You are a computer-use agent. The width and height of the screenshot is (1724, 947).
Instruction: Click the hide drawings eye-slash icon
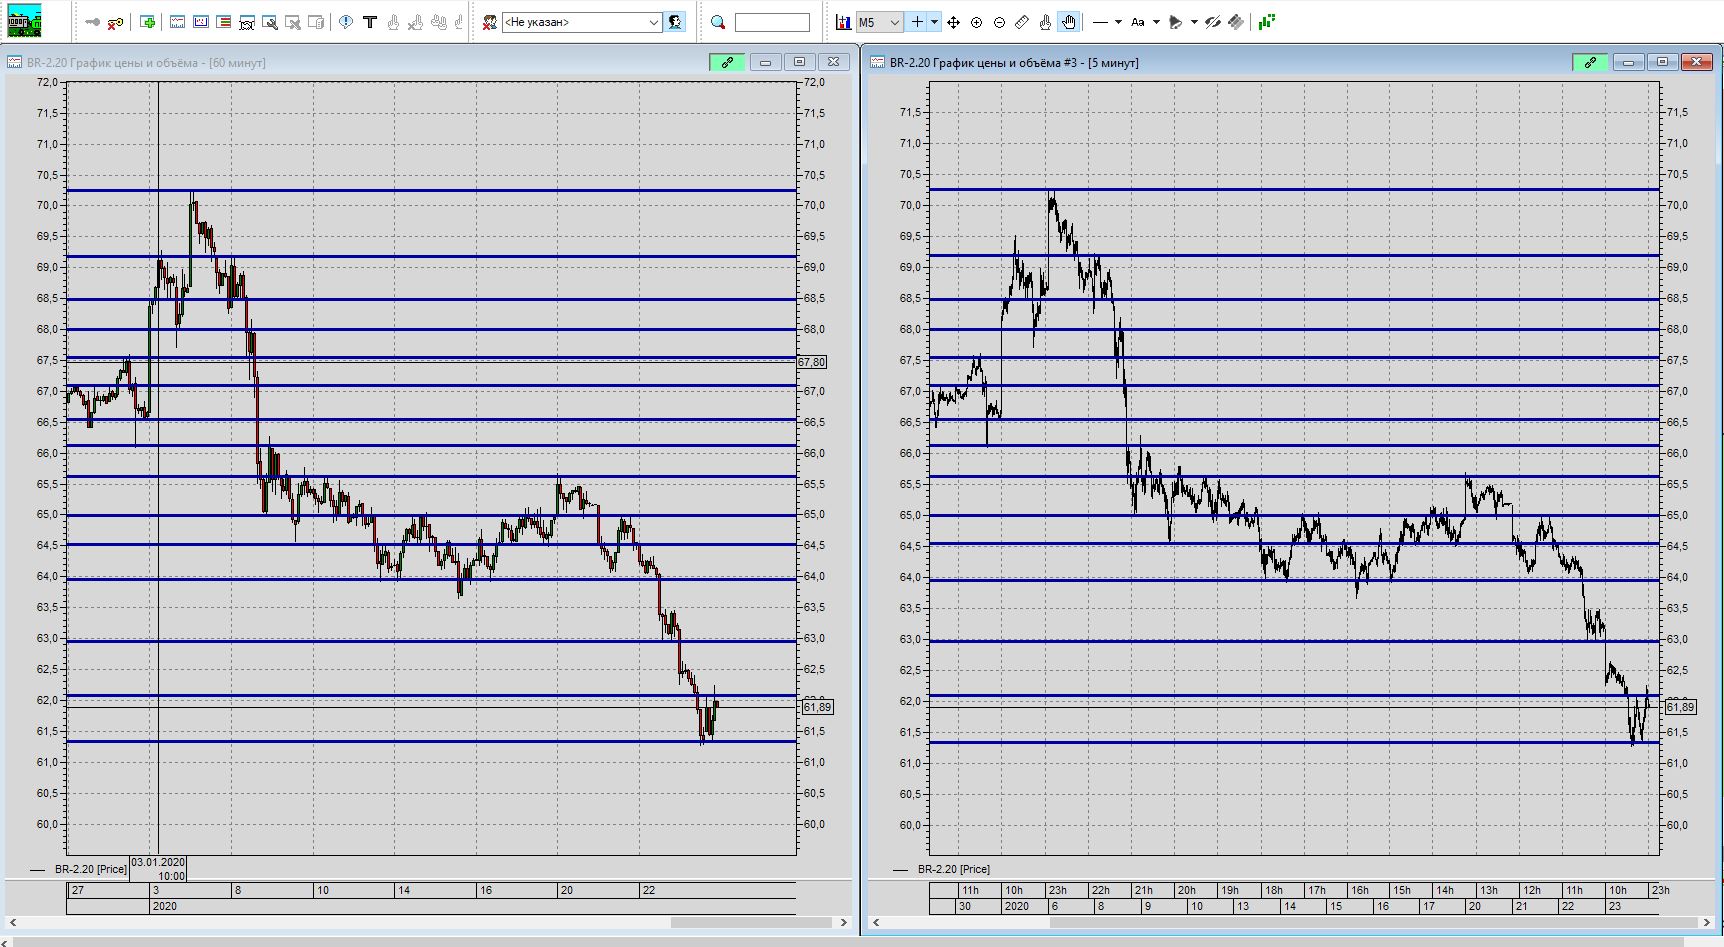click(1213, 22)
